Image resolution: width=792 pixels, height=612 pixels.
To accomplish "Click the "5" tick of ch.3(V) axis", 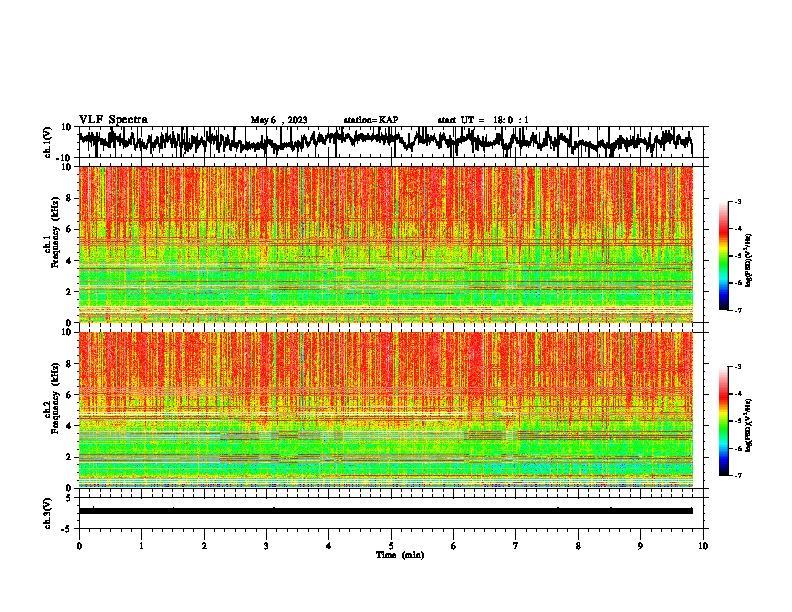I will point(69,497).
